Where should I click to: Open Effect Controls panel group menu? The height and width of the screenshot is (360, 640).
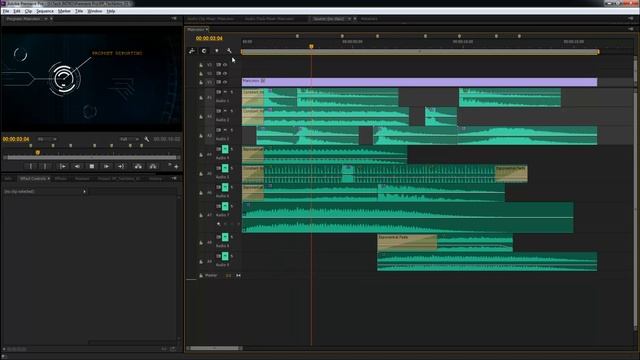[x=174, y=179]
